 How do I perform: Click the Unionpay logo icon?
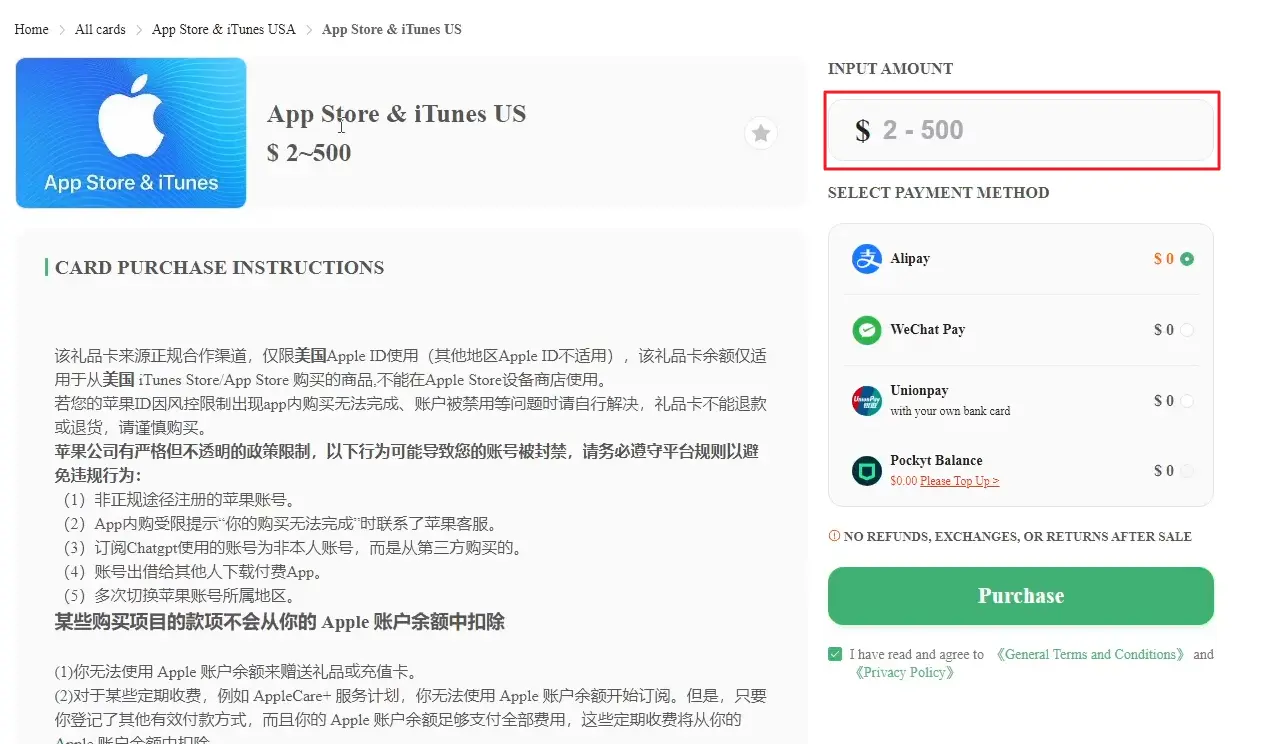867,401
